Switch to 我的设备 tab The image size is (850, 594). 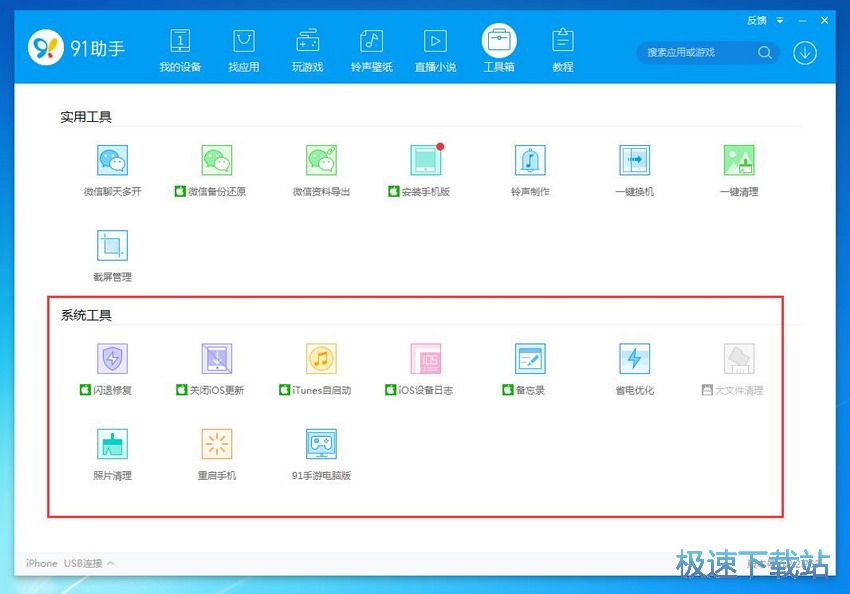pyautogui.click(x=180, y=51)
